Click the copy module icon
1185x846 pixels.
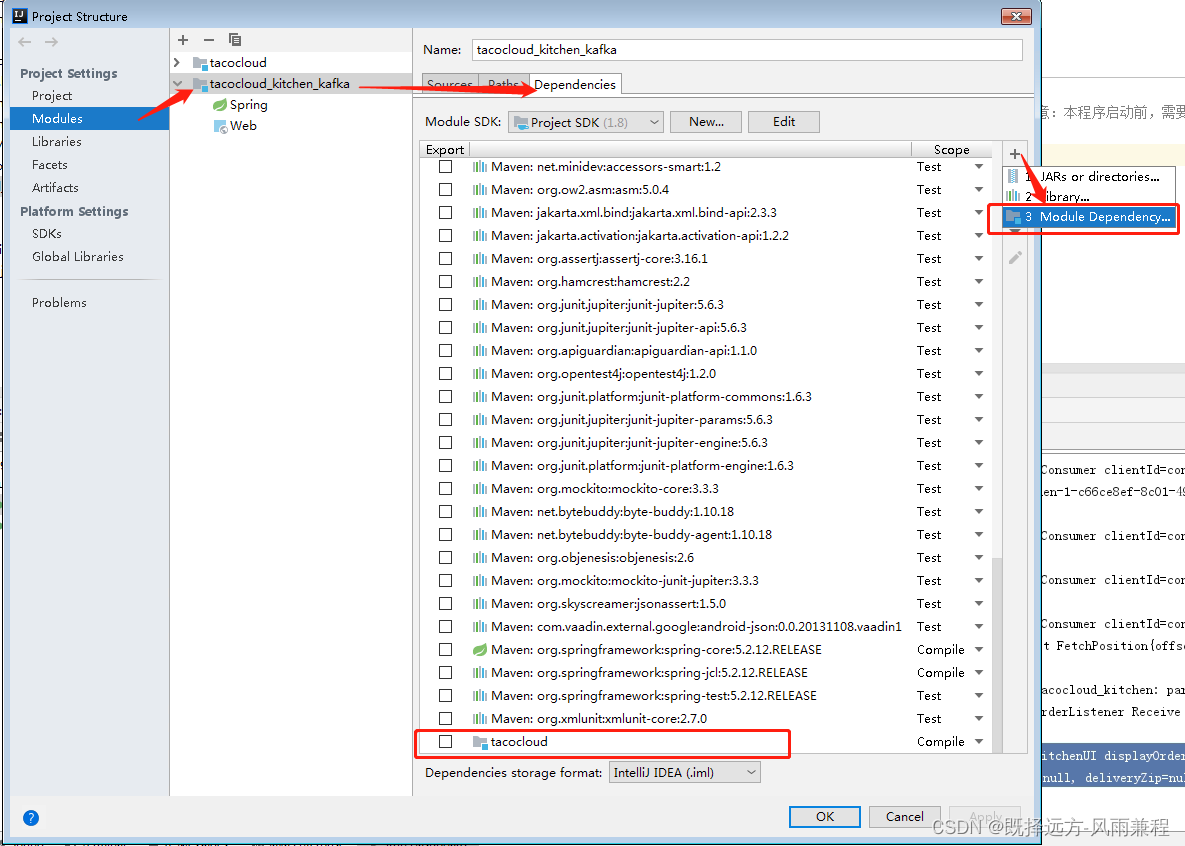(235, 39)
